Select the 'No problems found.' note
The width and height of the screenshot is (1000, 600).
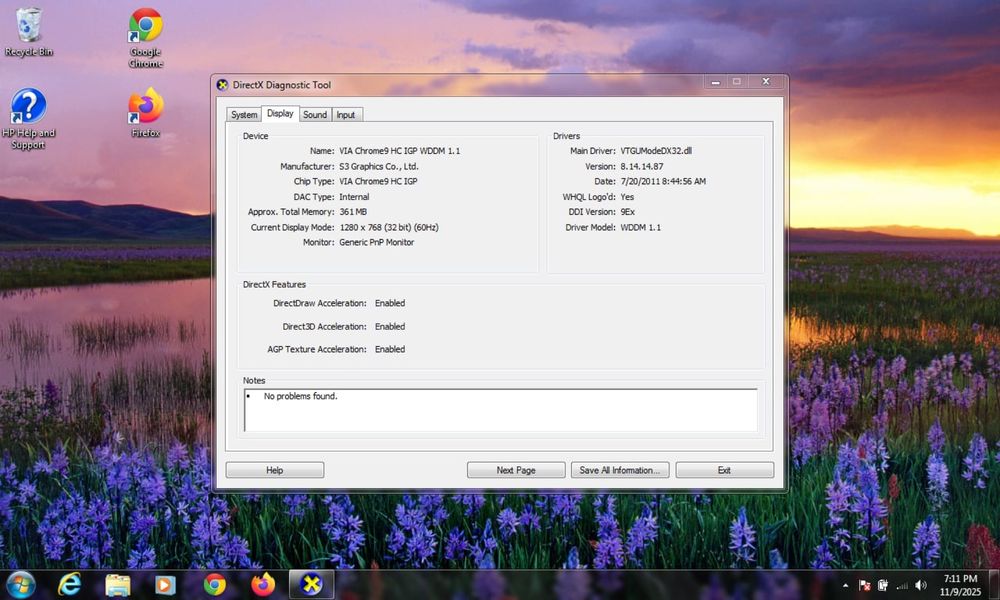[300, 396]
